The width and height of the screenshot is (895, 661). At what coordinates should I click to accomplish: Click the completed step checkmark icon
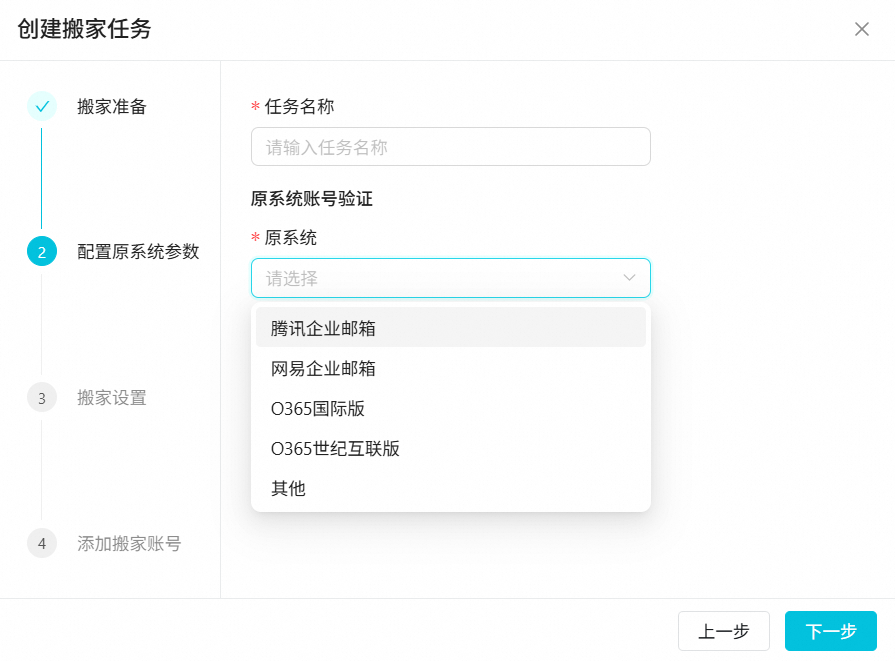[x=42, y=106]
